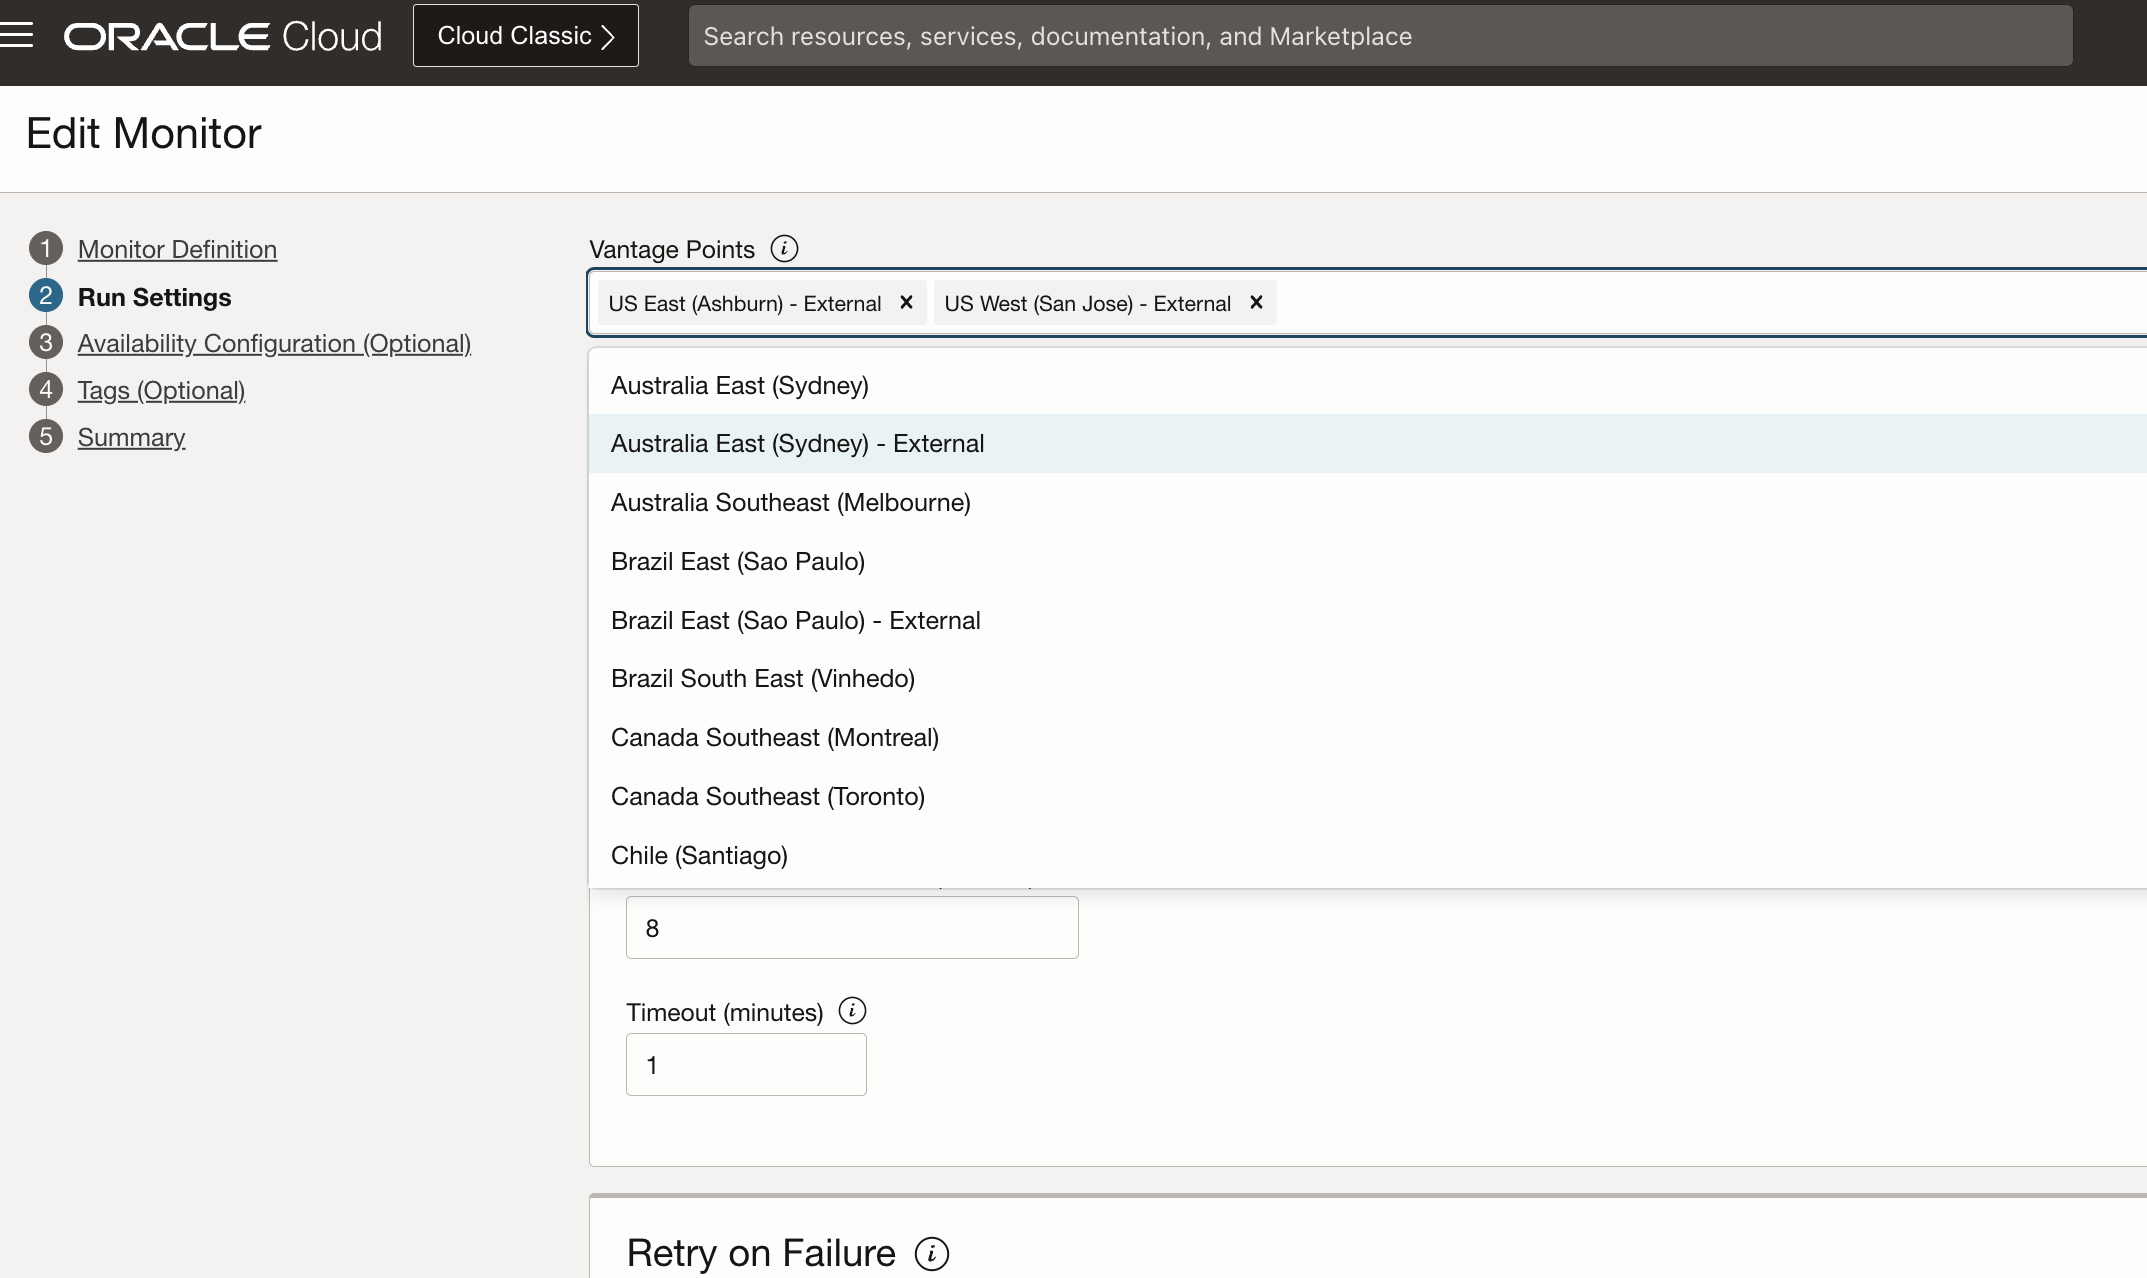
Task: Select Australia East (Sydney) option
Action: [739, 385]
